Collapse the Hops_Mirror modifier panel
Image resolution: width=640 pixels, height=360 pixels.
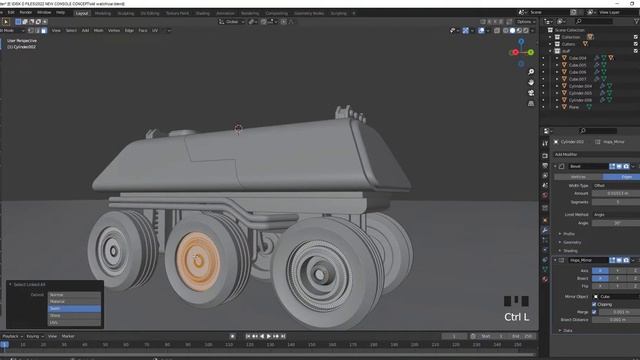pos(555,260)
